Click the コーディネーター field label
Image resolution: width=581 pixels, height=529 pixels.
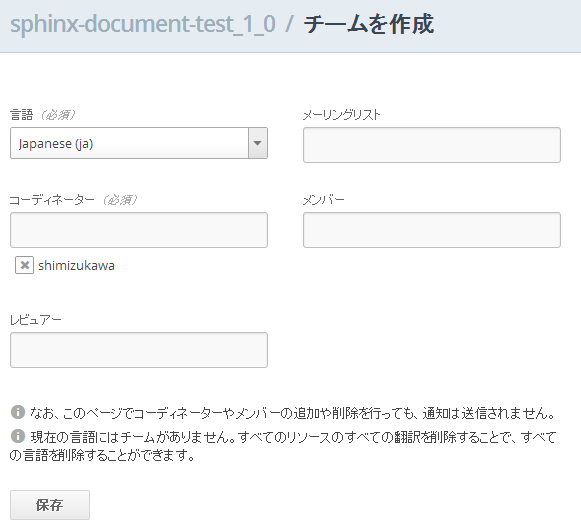(52, 200)
